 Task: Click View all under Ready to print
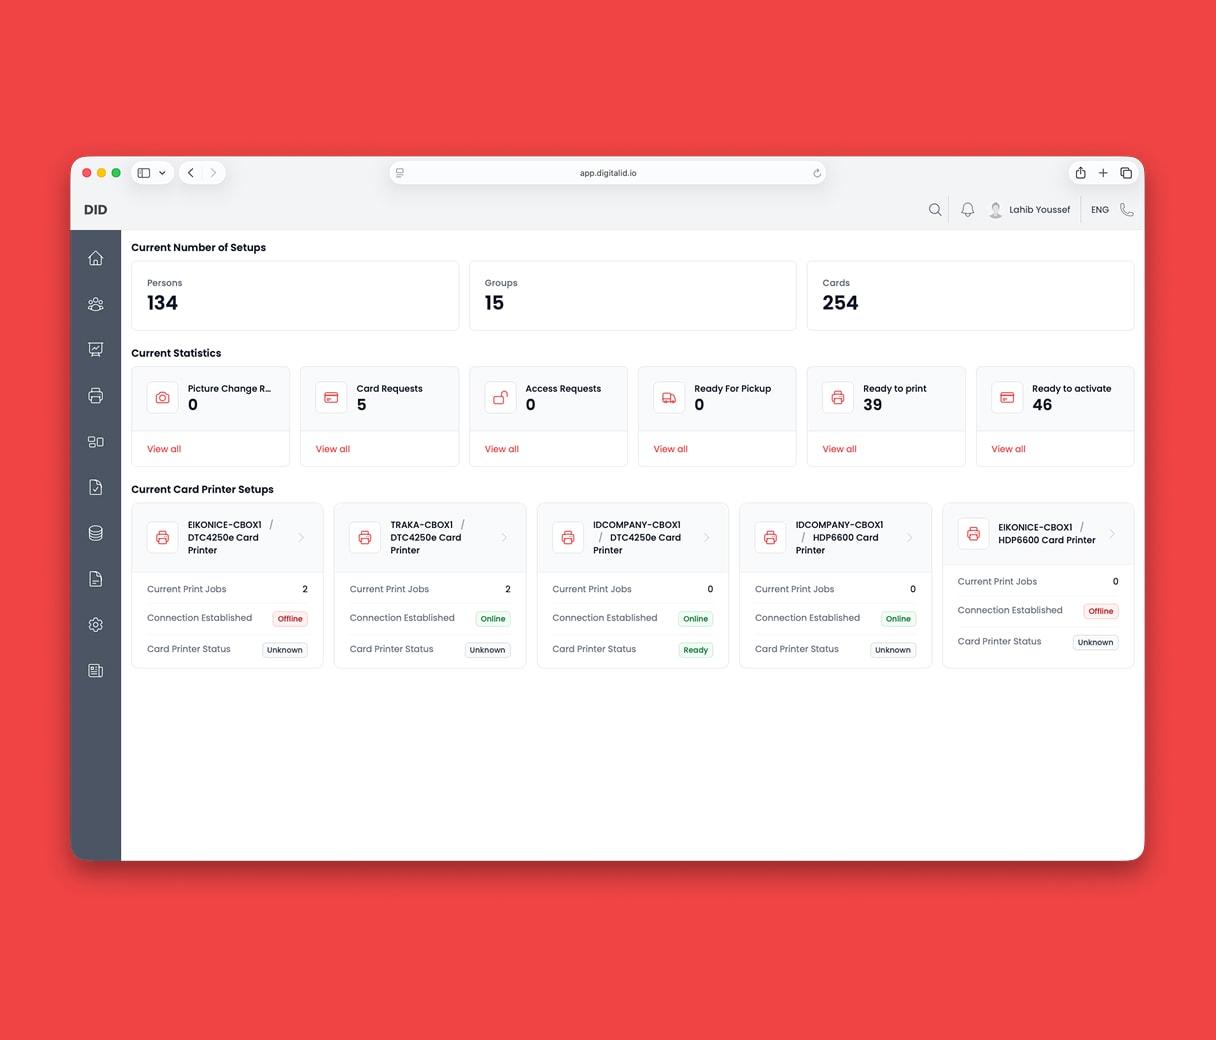839,449
